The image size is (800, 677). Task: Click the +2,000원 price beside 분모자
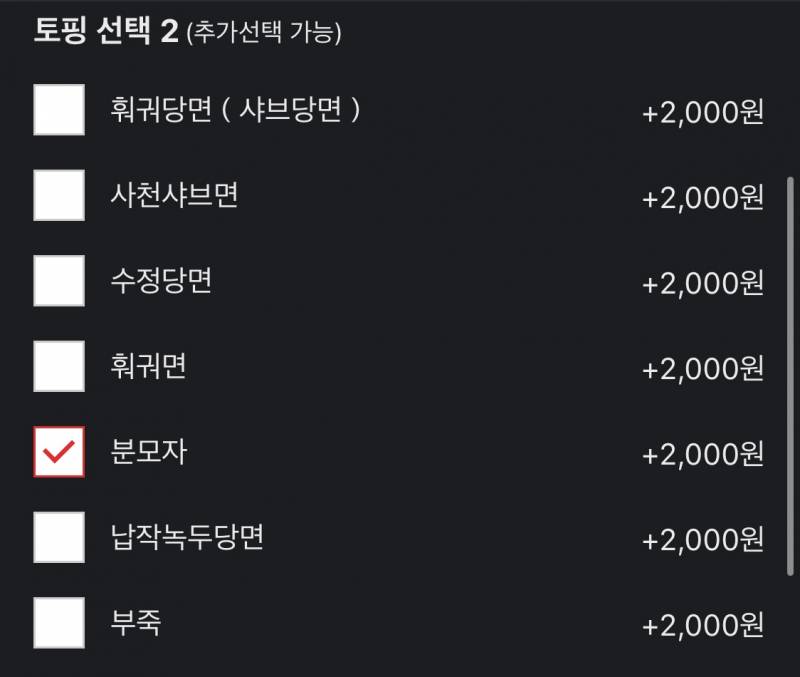(x=700, y=451)
